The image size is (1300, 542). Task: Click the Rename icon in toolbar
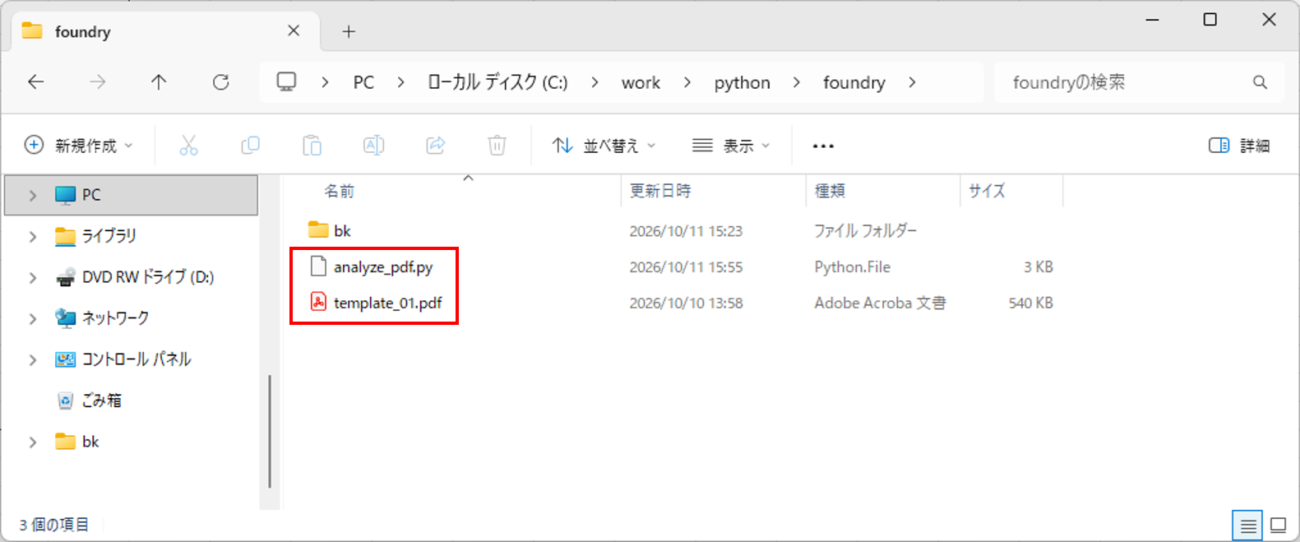373,146
